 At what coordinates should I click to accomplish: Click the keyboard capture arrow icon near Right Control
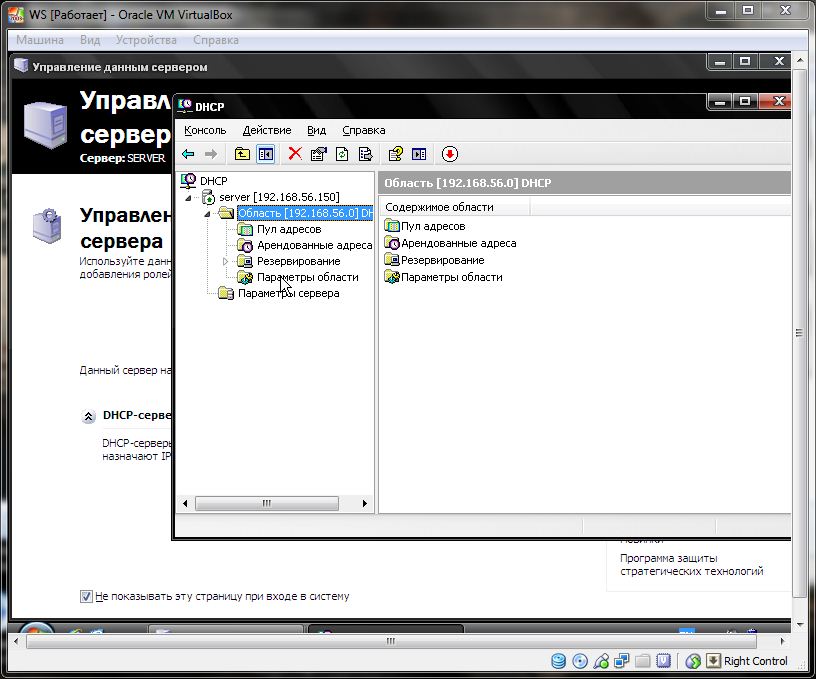pyautogui.click(x=713, y=661)
